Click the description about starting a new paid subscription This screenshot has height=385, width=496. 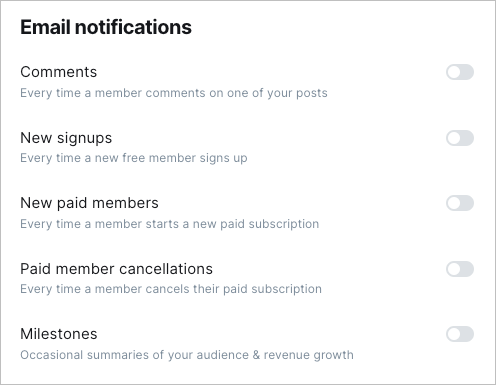170,224
